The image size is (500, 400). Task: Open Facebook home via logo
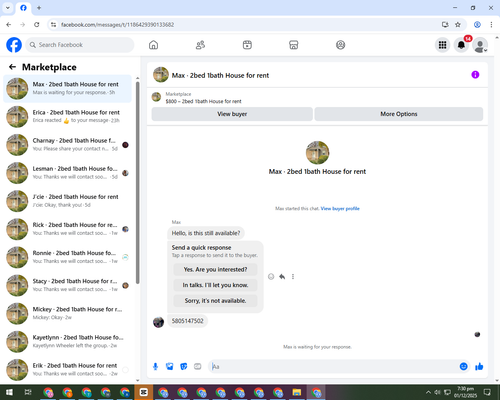tap(14, 45)
